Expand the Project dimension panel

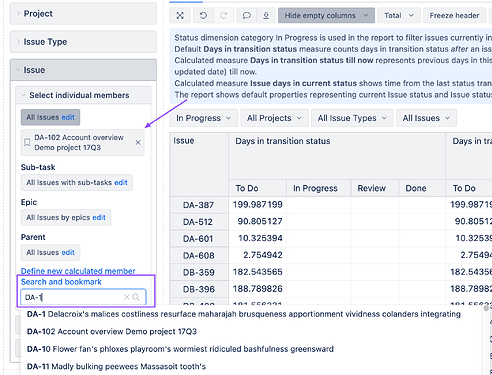click(x=83, y=14)
